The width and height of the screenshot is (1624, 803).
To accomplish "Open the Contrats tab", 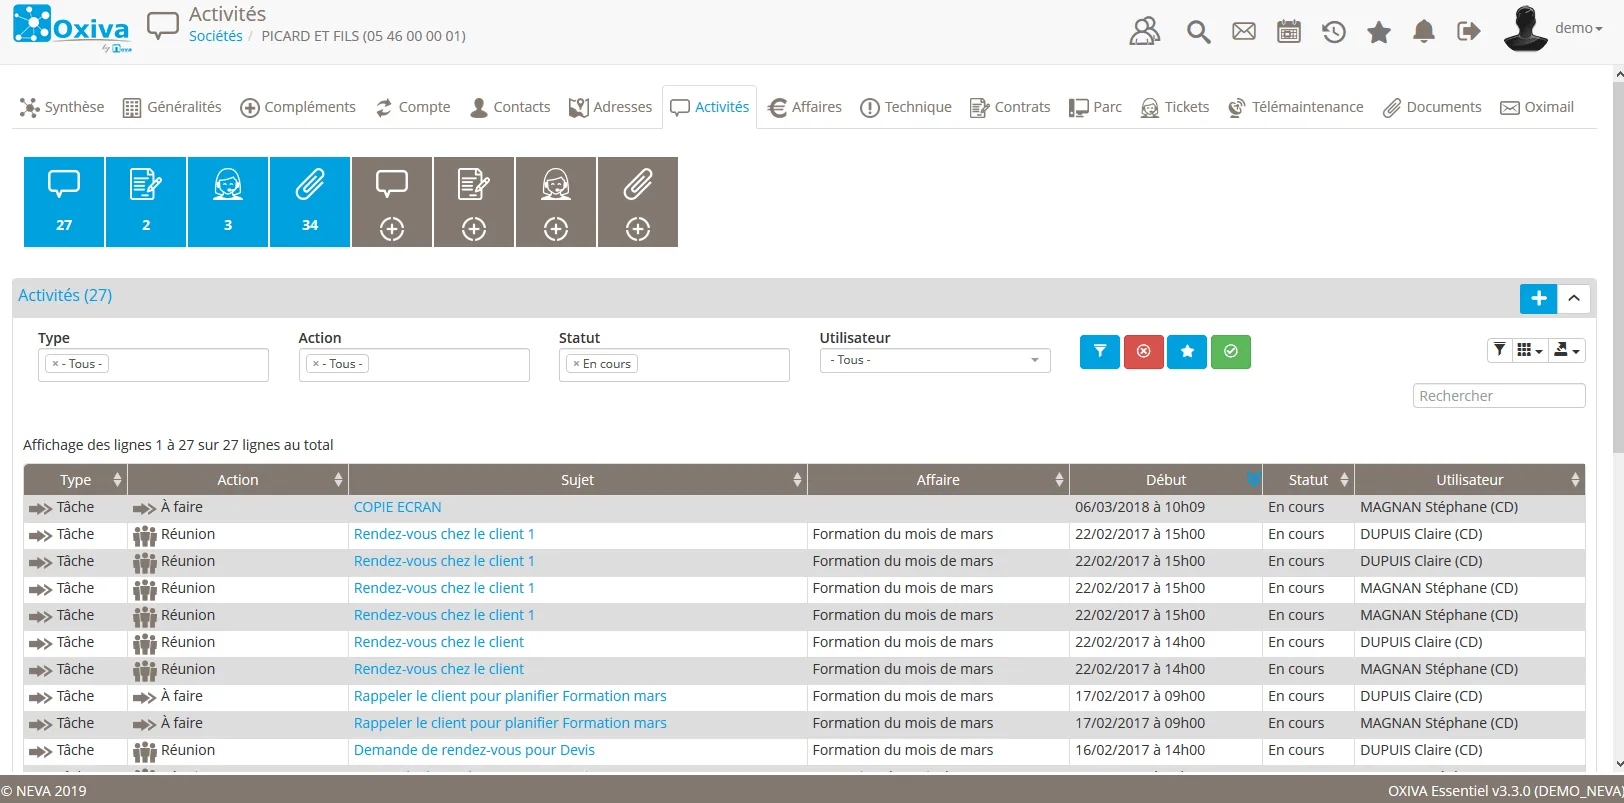I will pos(1010,107).
